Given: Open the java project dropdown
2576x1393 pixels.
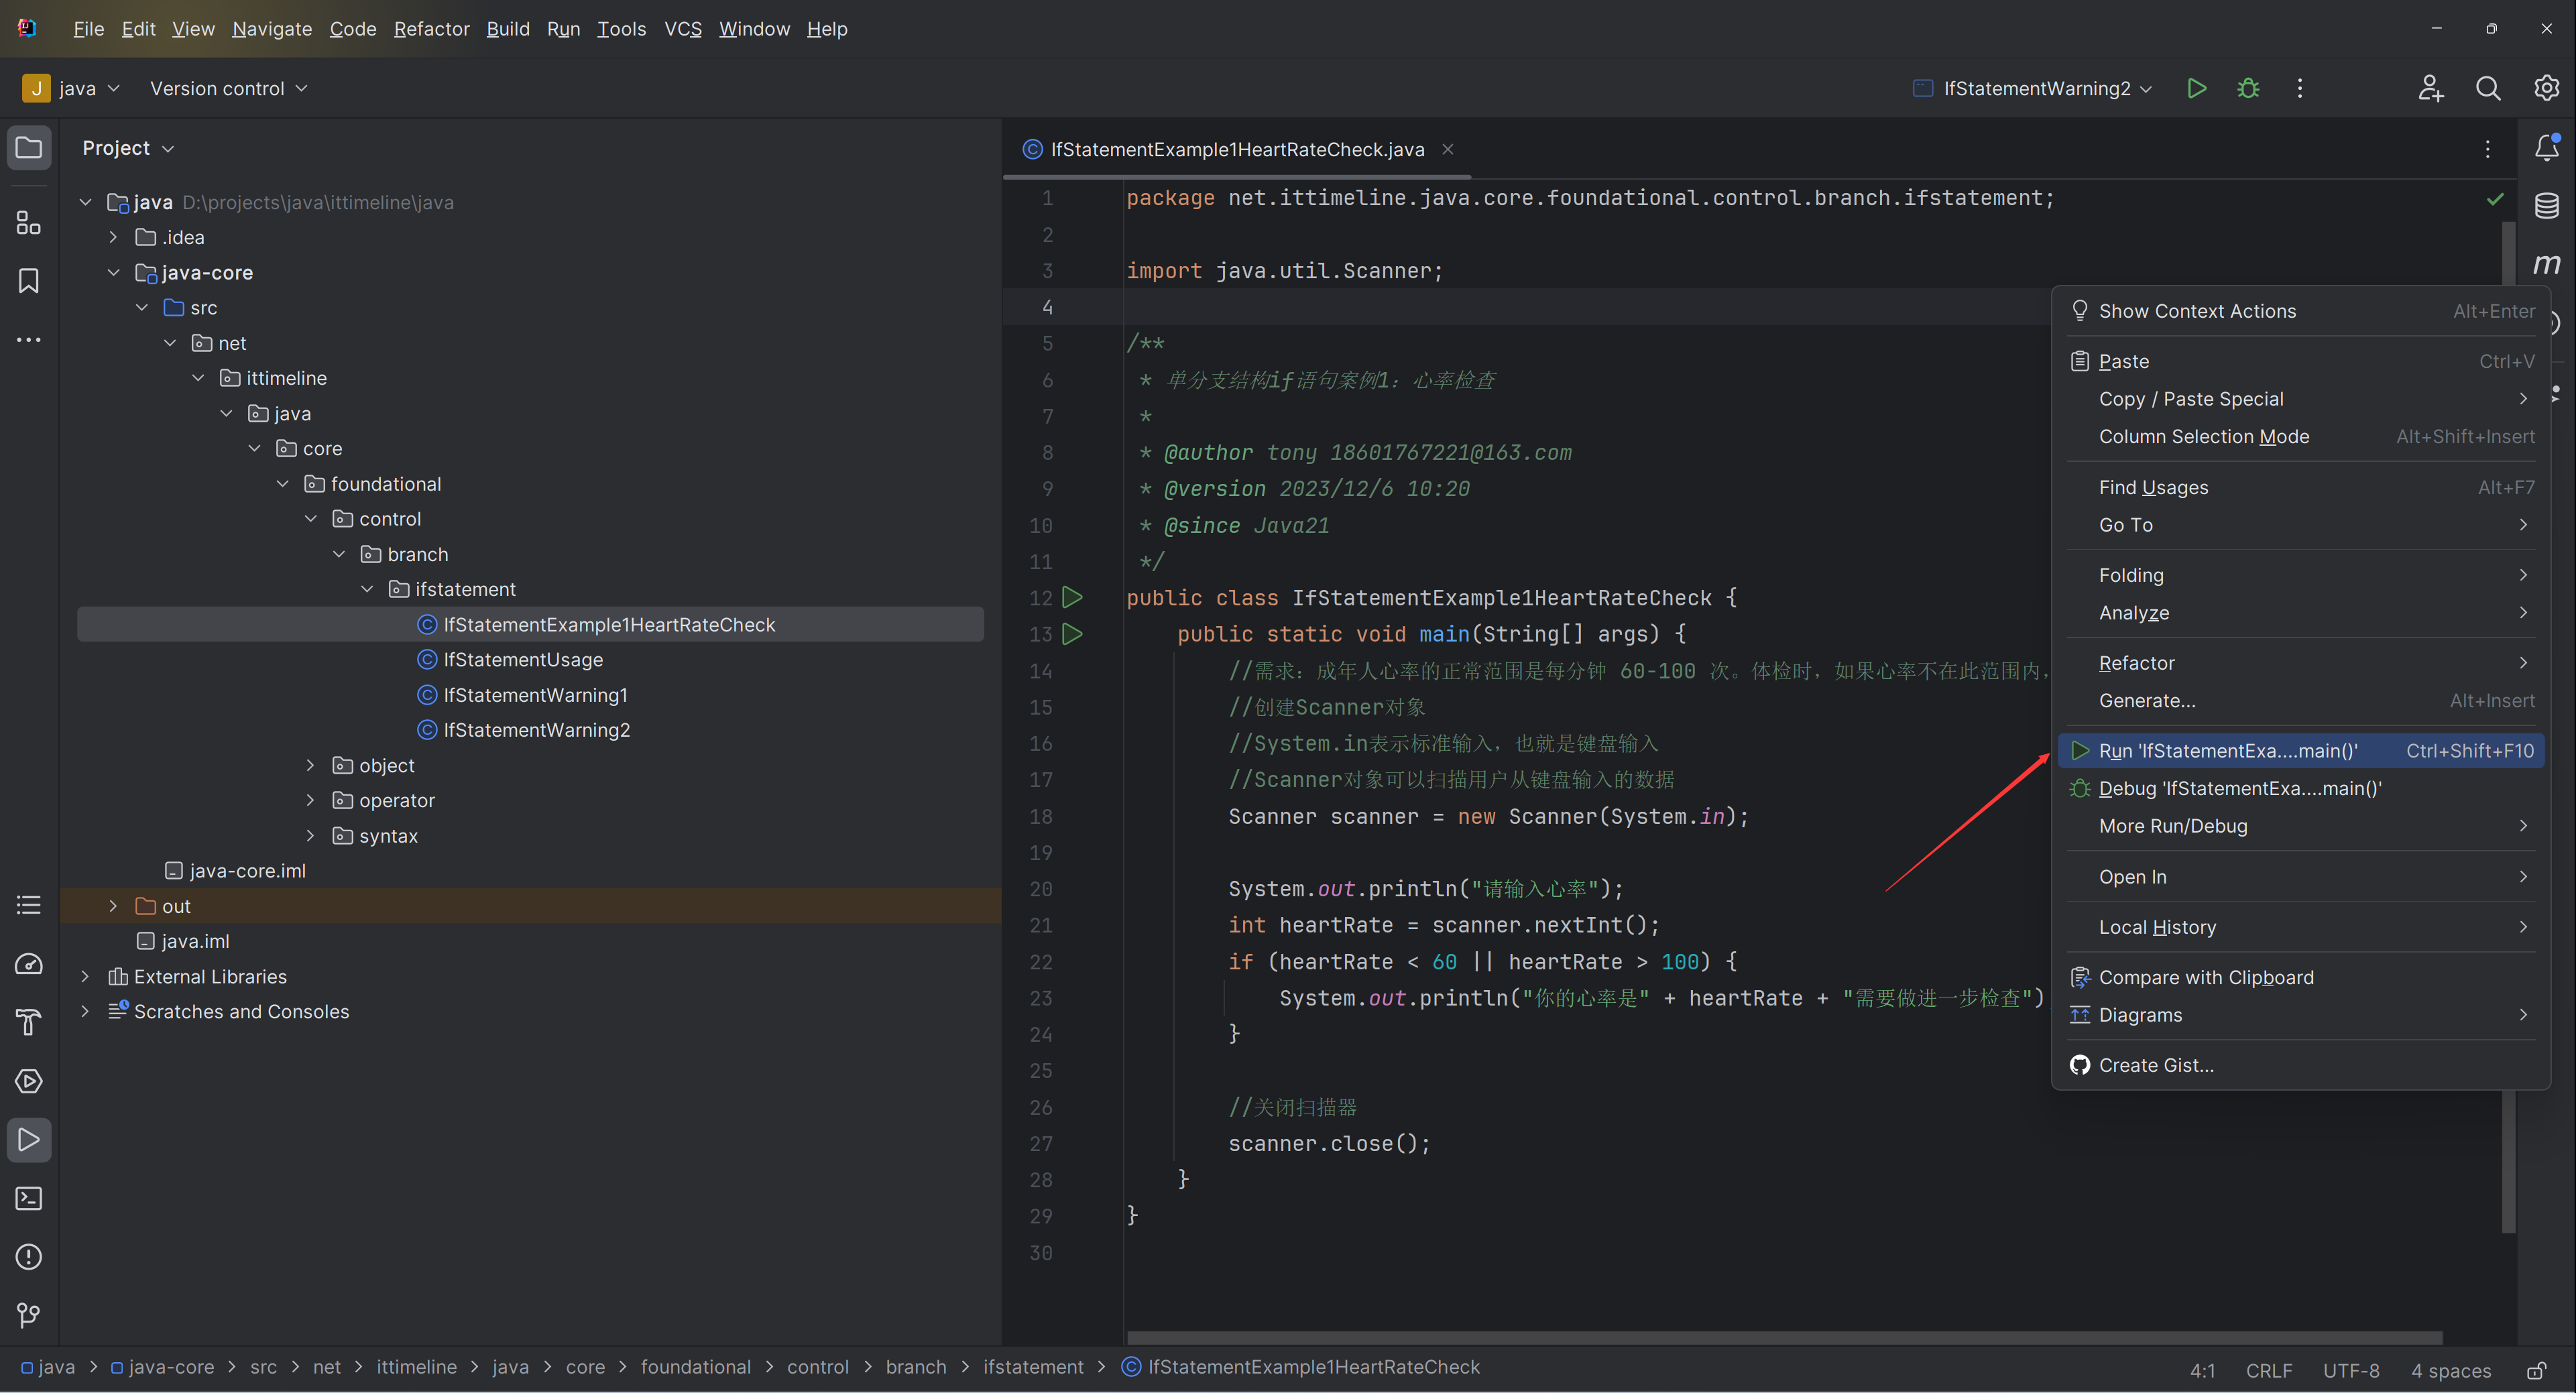Looking at the screenshot, I should (72, 88).
